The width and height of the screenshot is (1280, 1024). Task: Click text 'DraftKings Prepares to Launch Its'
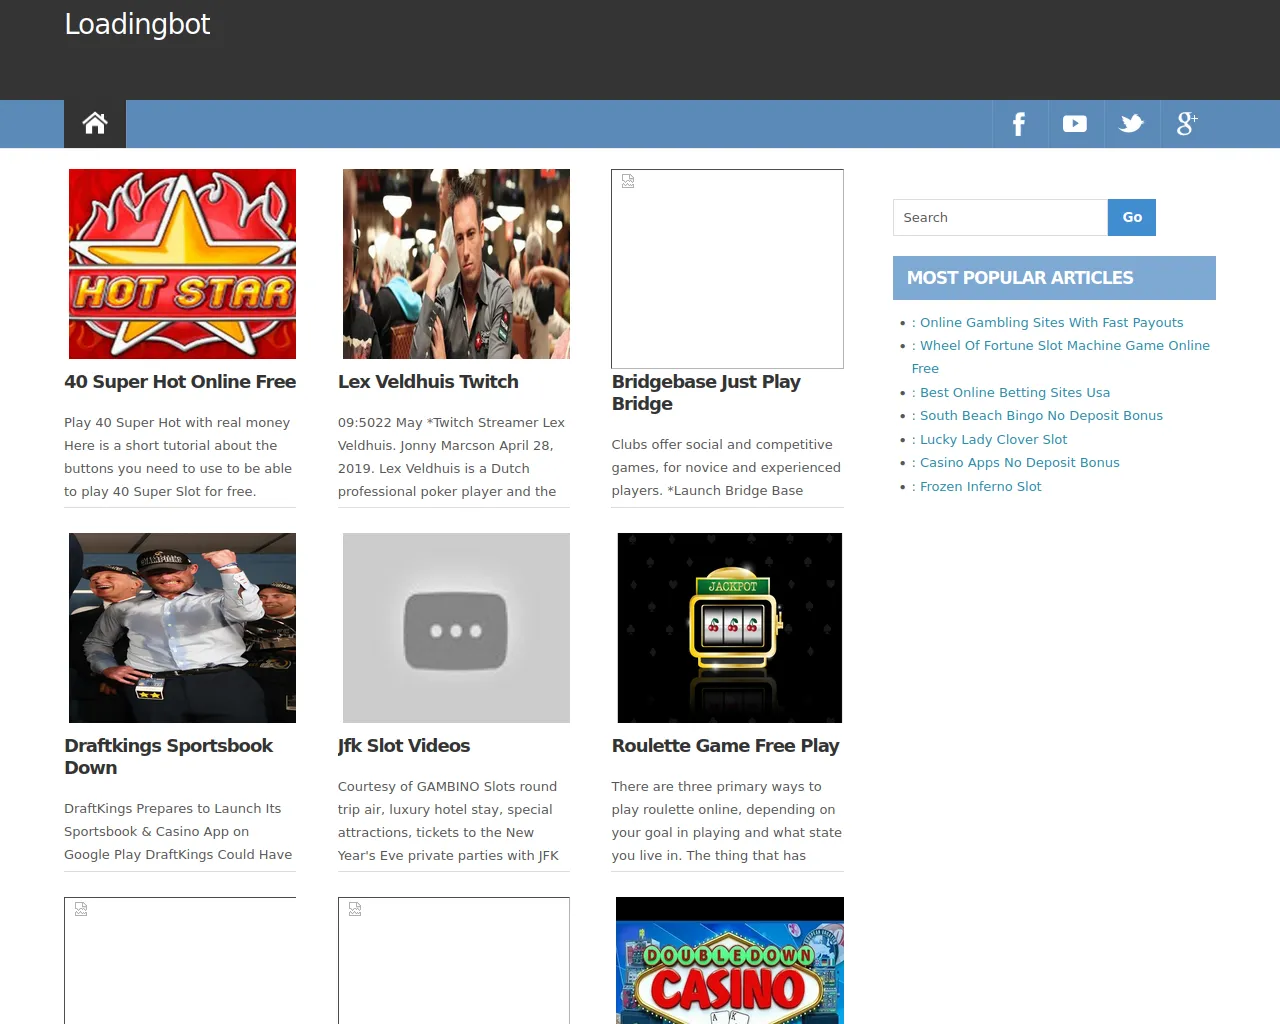173,808
